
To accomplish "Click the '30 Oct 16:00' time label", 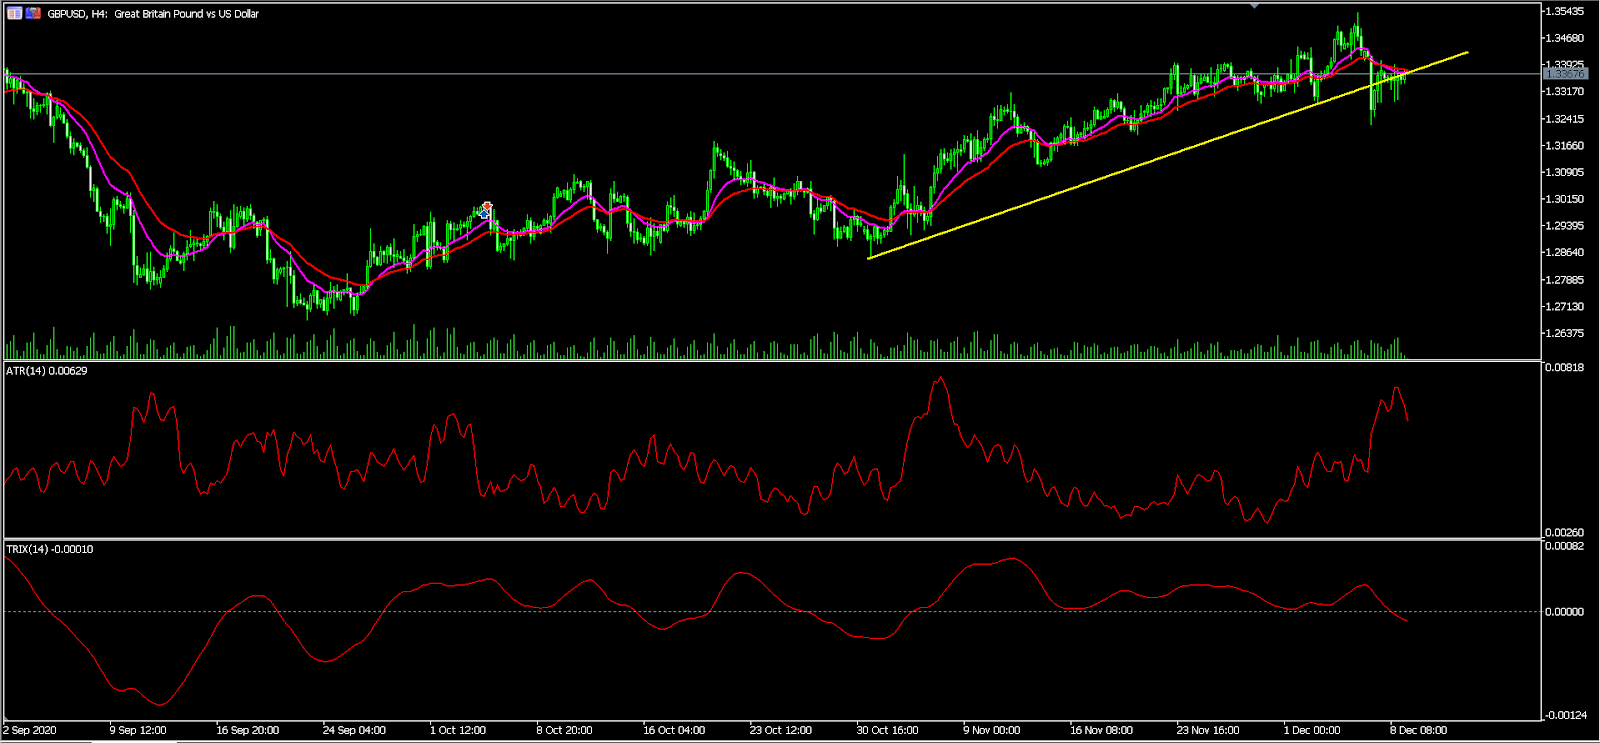I will coord(887,730).
